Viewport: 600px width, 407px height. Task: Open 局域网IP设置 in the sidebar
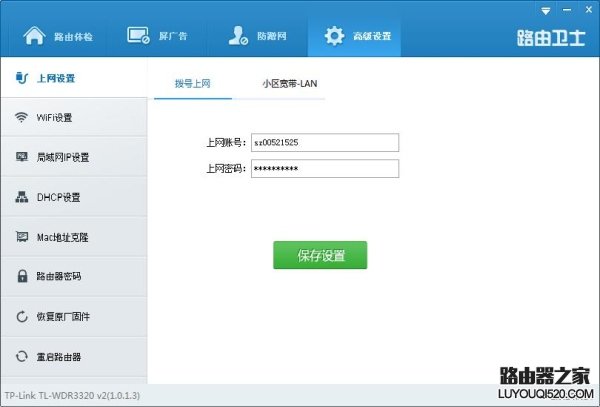click(74, 157)
